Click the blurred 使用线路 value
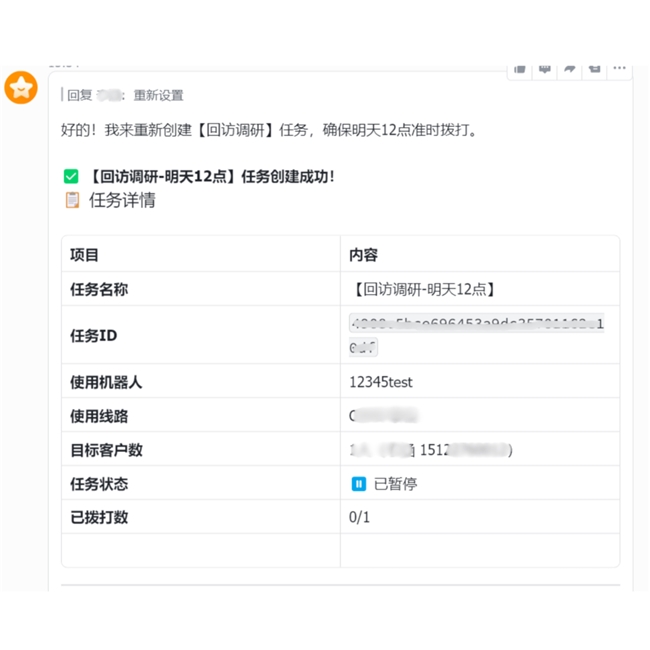 coord(383,416)
